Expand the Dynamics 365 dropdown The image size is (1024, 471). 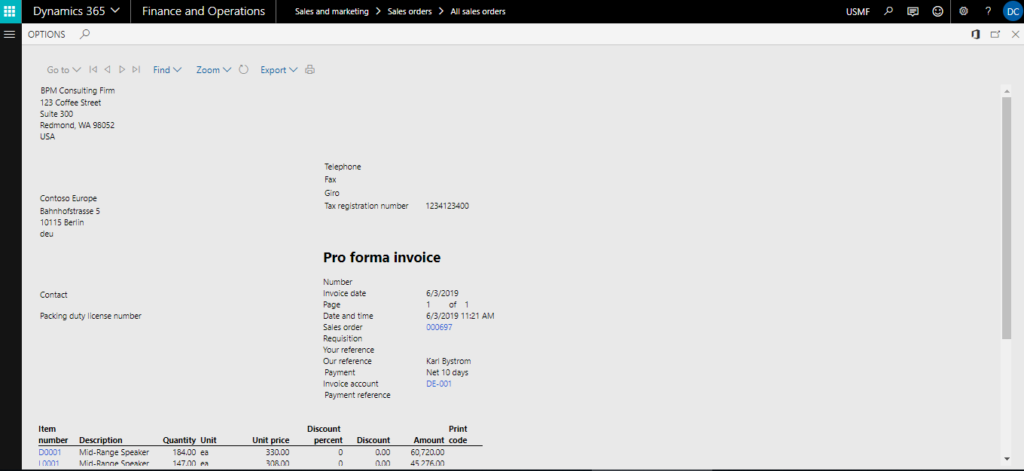pos(76,11)
